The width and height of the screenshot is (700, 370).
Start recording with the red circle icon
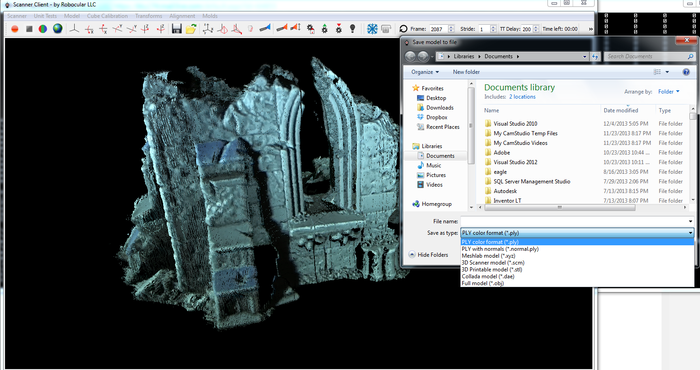pyautogui.click(x=15, y=29)
